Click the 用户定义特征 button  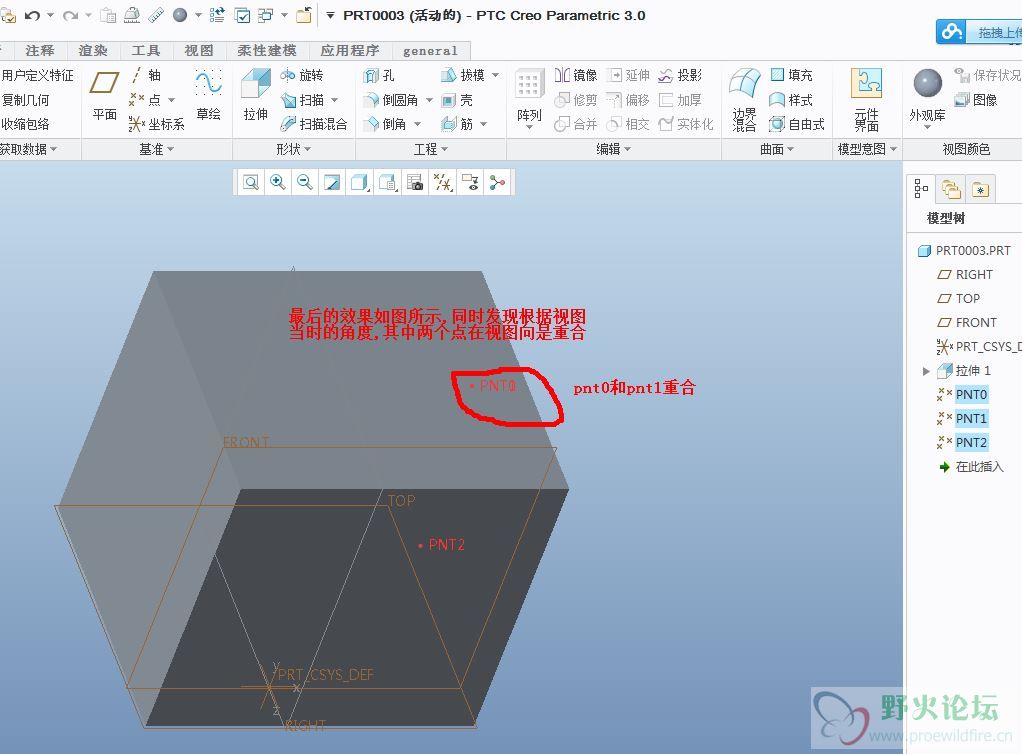(37, 76)
